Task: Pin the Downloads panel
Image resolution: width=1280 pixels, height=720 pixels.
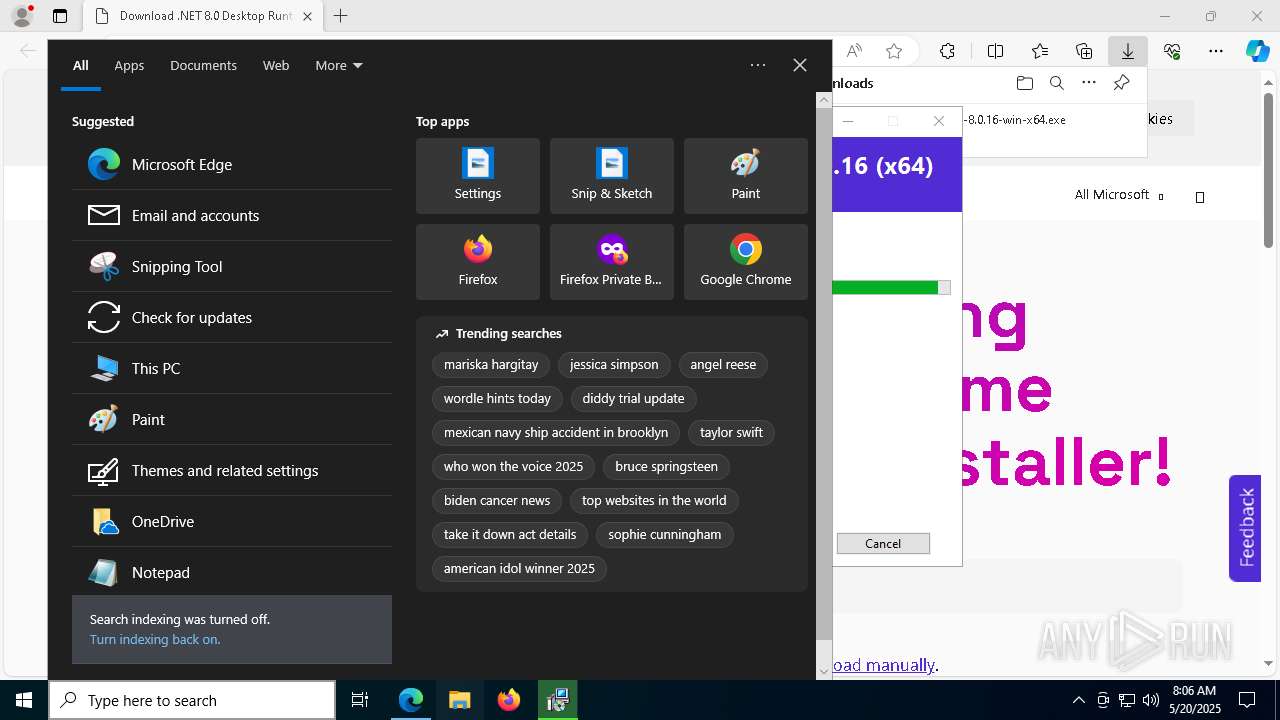Action: [x=1121, y=83]
